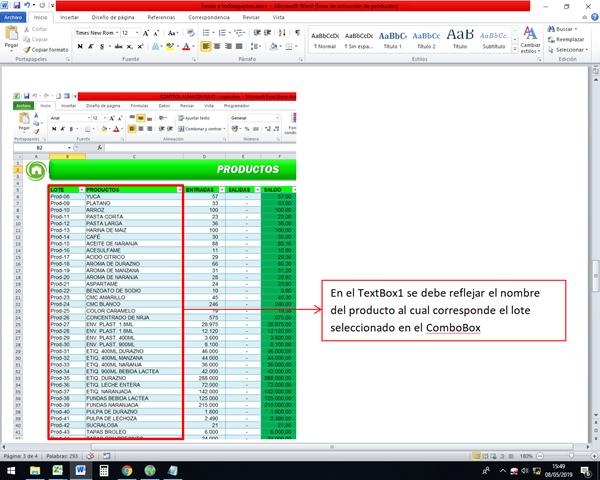Click the Pegar (paste) icon

[x=11, y=33]
